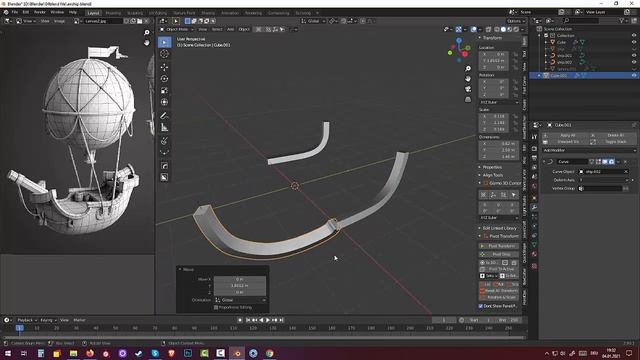Screen dimensions: 640x360
Task: Click the timeline current frame marker
Action: pyautogui.click(x=19, y=328)
